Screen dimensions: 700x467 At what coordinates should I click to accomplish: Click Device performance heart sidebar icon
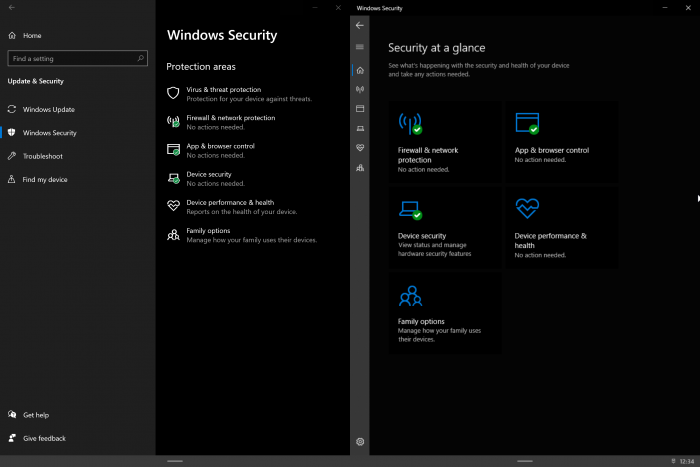(x=360, y=147)
